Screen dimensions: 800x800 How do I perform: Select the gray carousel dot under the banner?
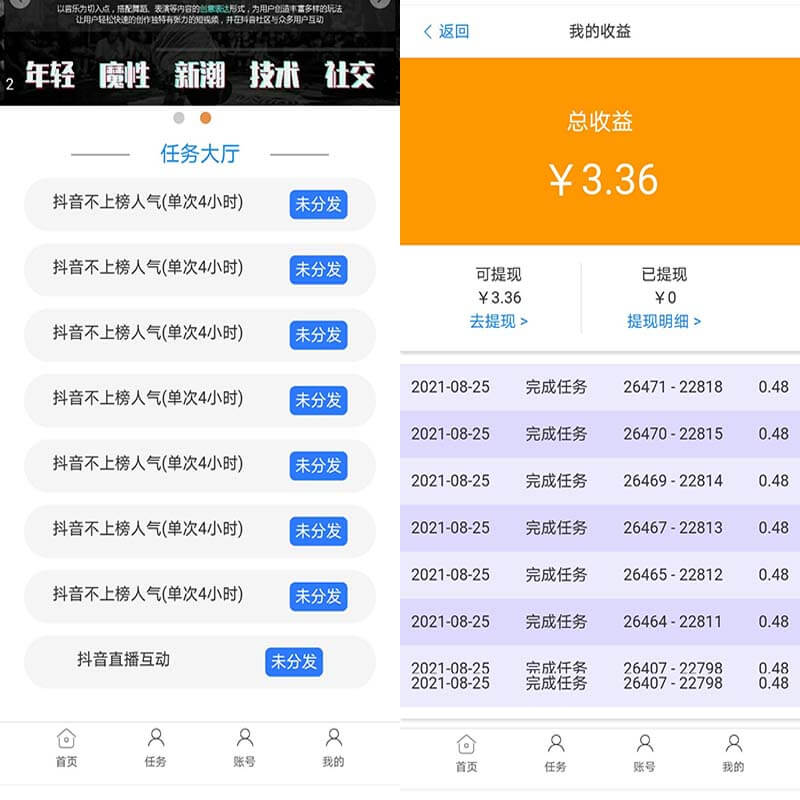pos(179,118)
